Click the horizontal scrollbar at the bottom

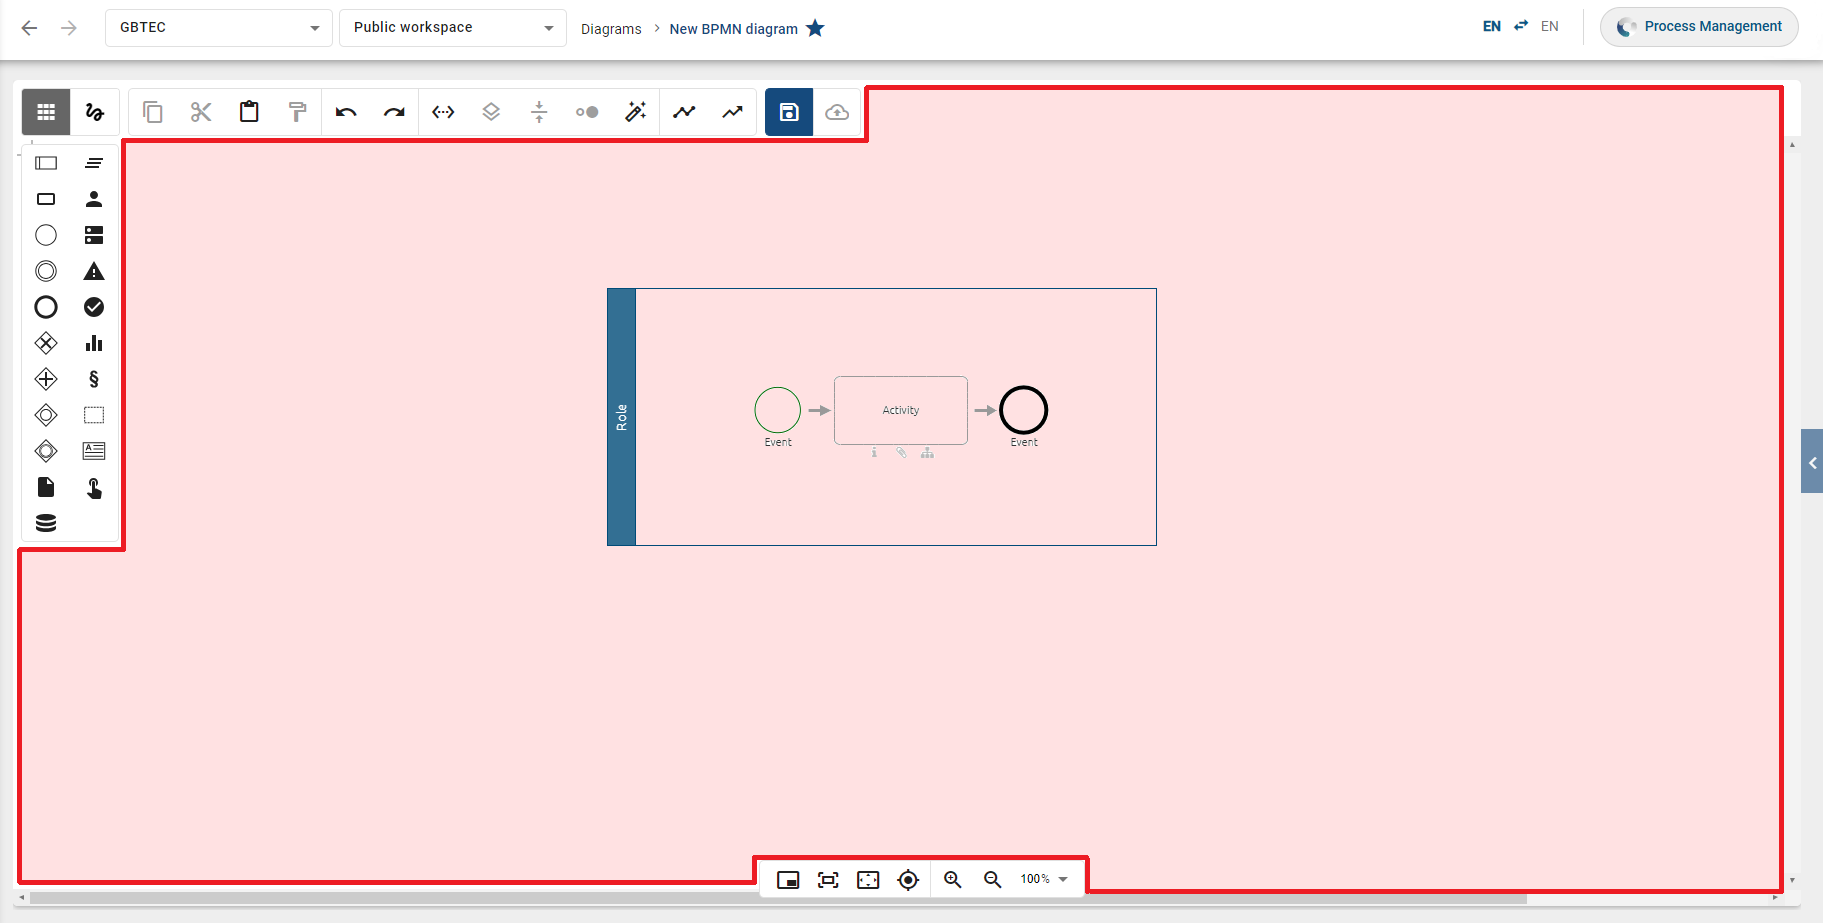coord(778,898)
